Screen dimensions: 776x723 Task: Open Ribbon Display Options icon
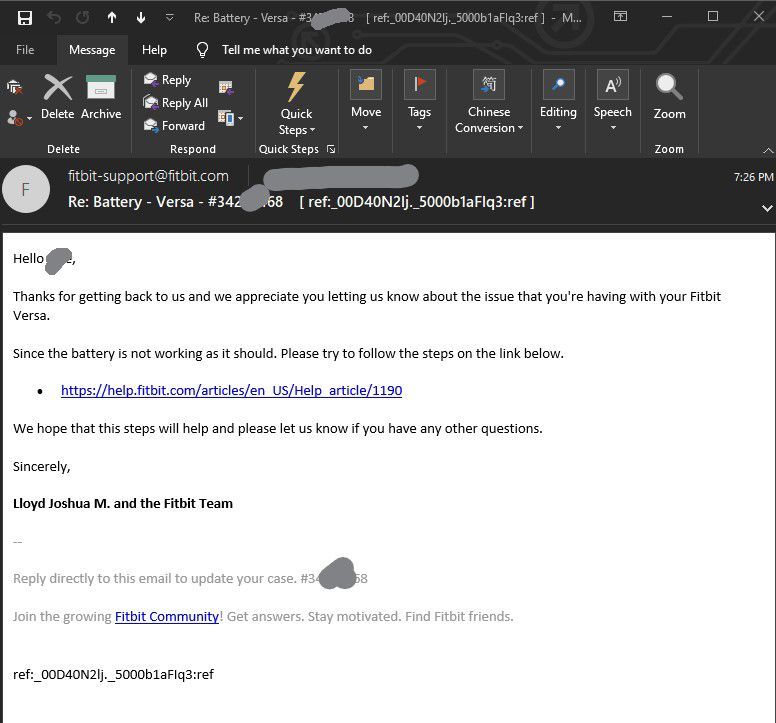pos(620,17)
